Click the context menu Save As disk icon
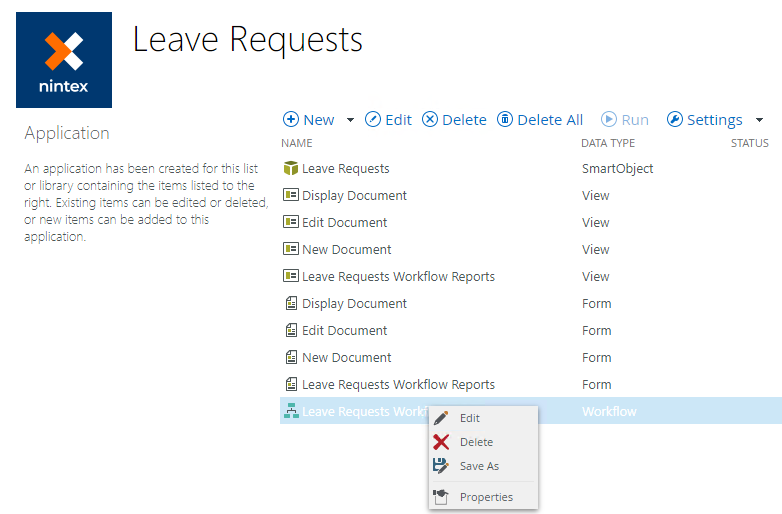Viewport: 782px width, 514px height. coord(441,466)
